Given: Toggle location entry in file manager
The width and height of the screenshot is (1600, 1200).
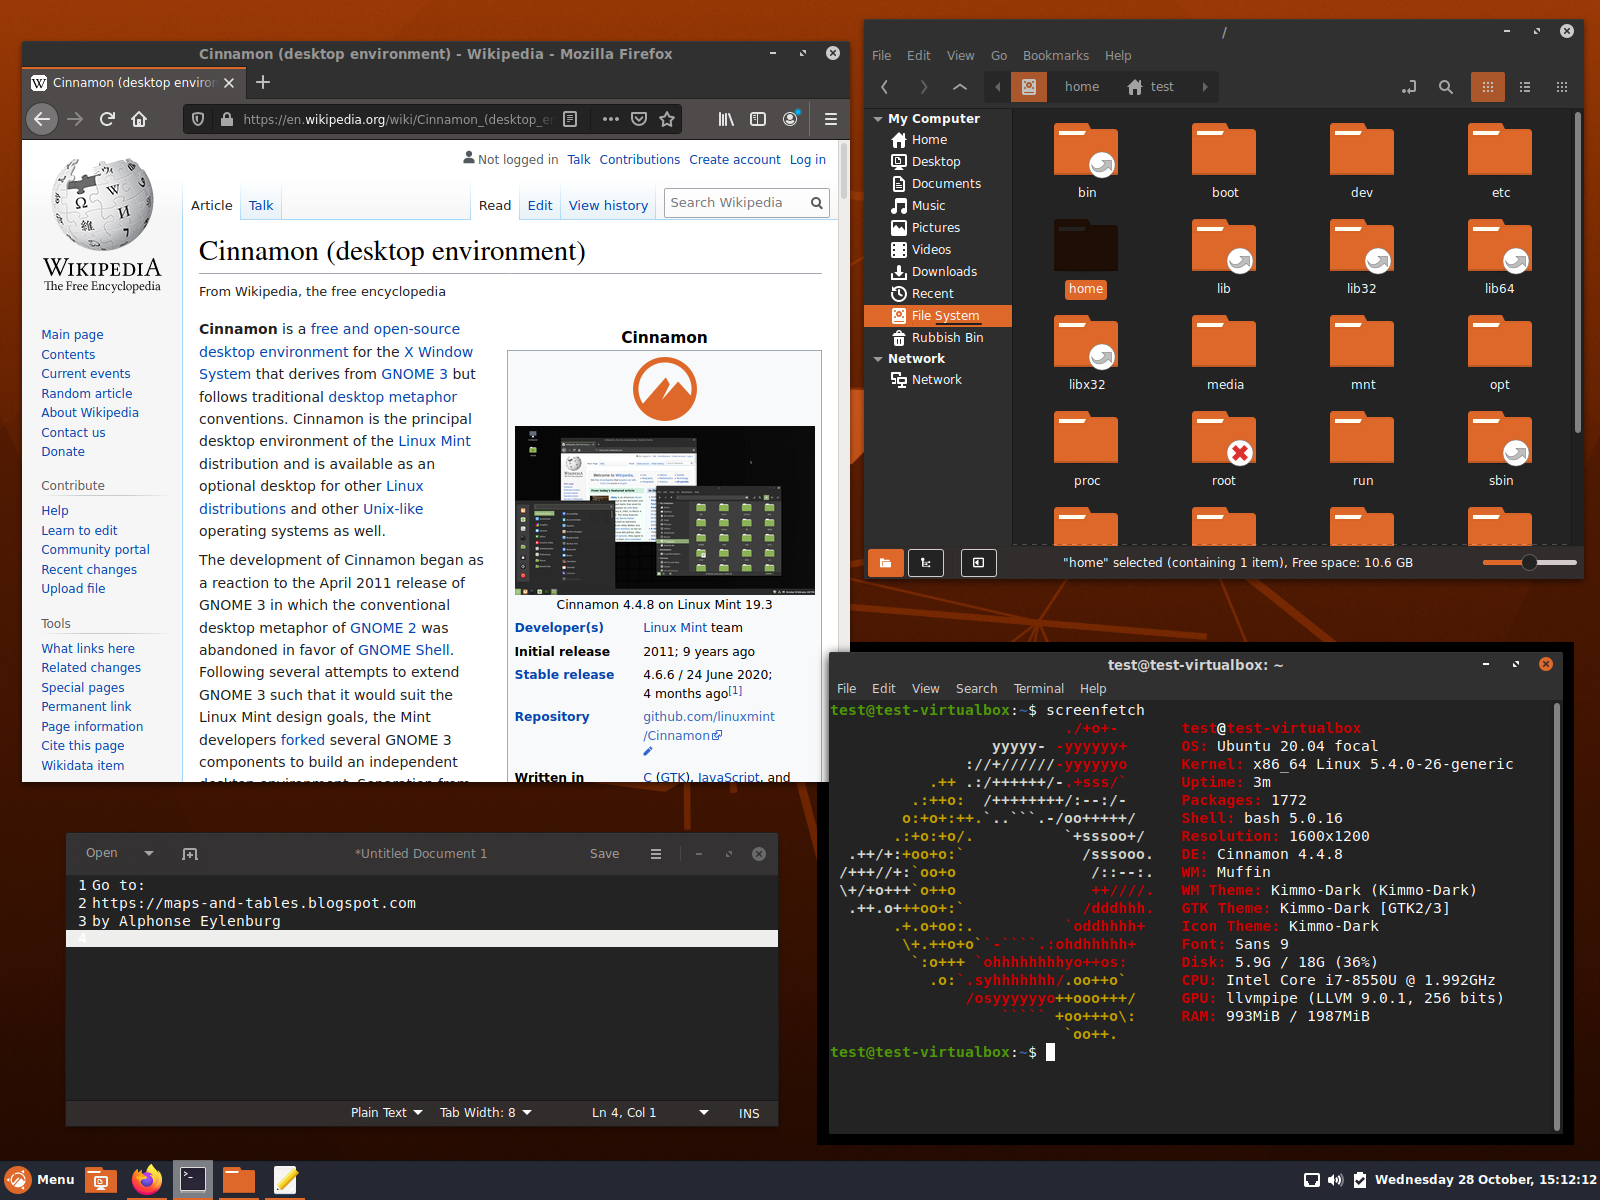Looking at the screenshot, I should [x=1409, y=87].
